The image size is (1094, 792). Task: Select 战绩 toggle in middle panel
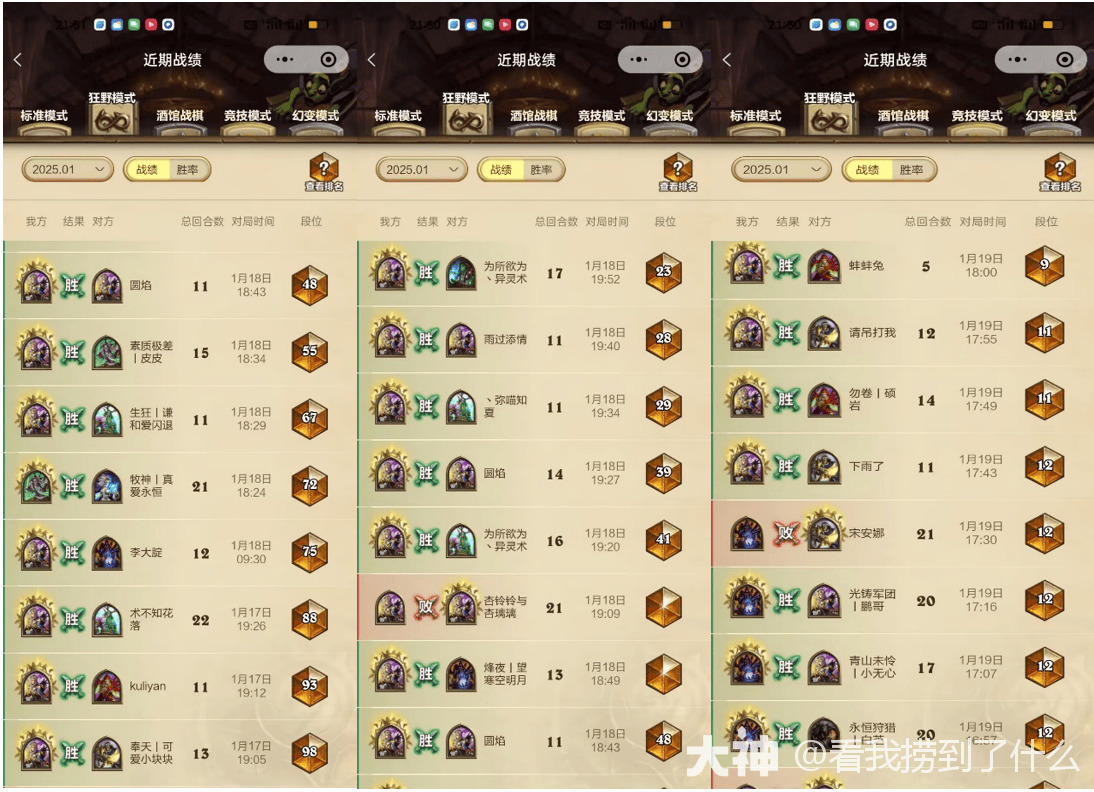(501, 170)
